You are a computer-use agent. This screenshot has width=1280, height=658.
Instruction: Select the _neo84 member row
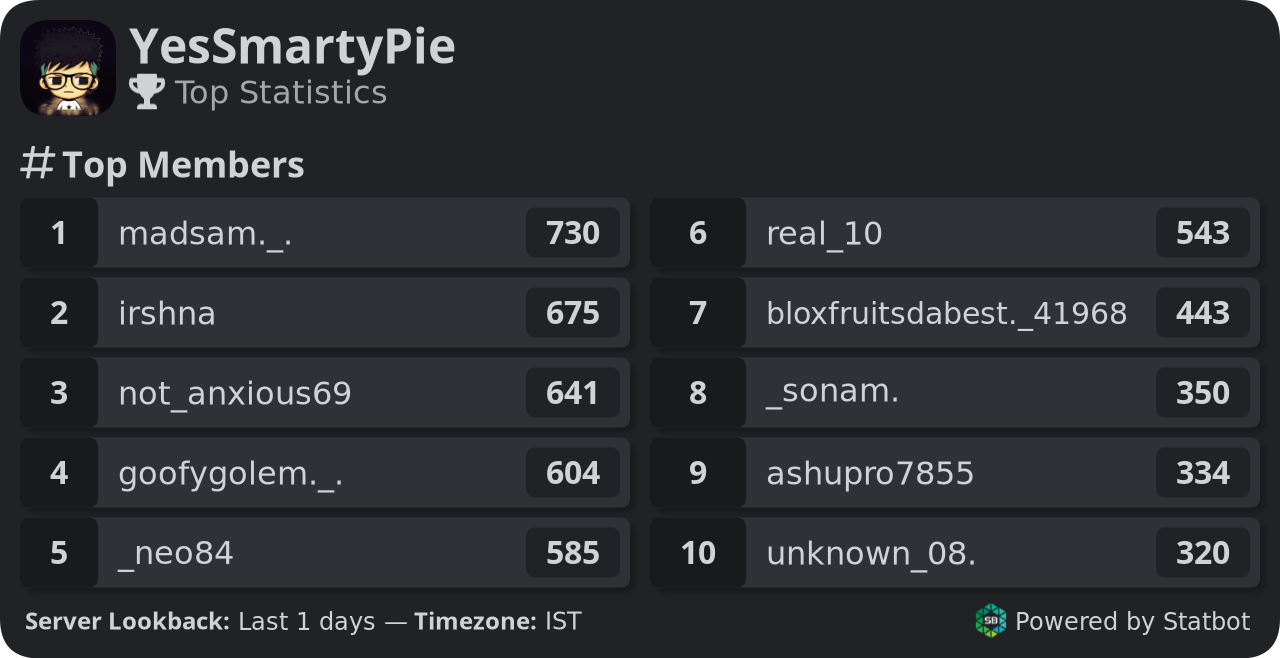[x=325, y=553]
